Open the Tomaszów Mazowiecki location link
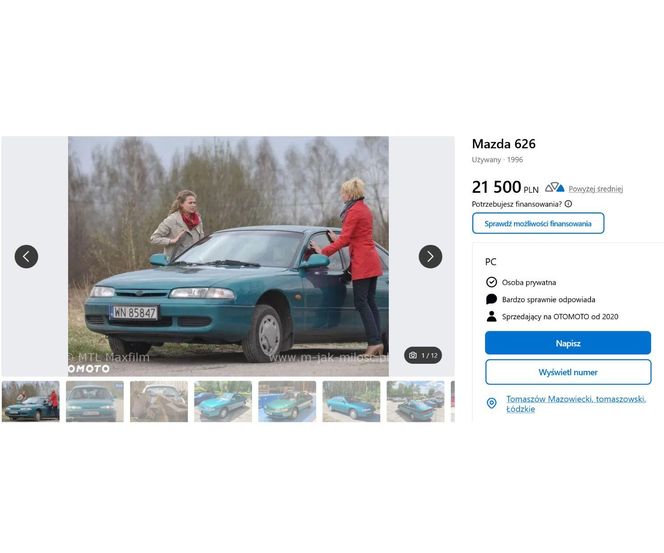The width and height of the screenshot is (664, 553). coord(575,404)
